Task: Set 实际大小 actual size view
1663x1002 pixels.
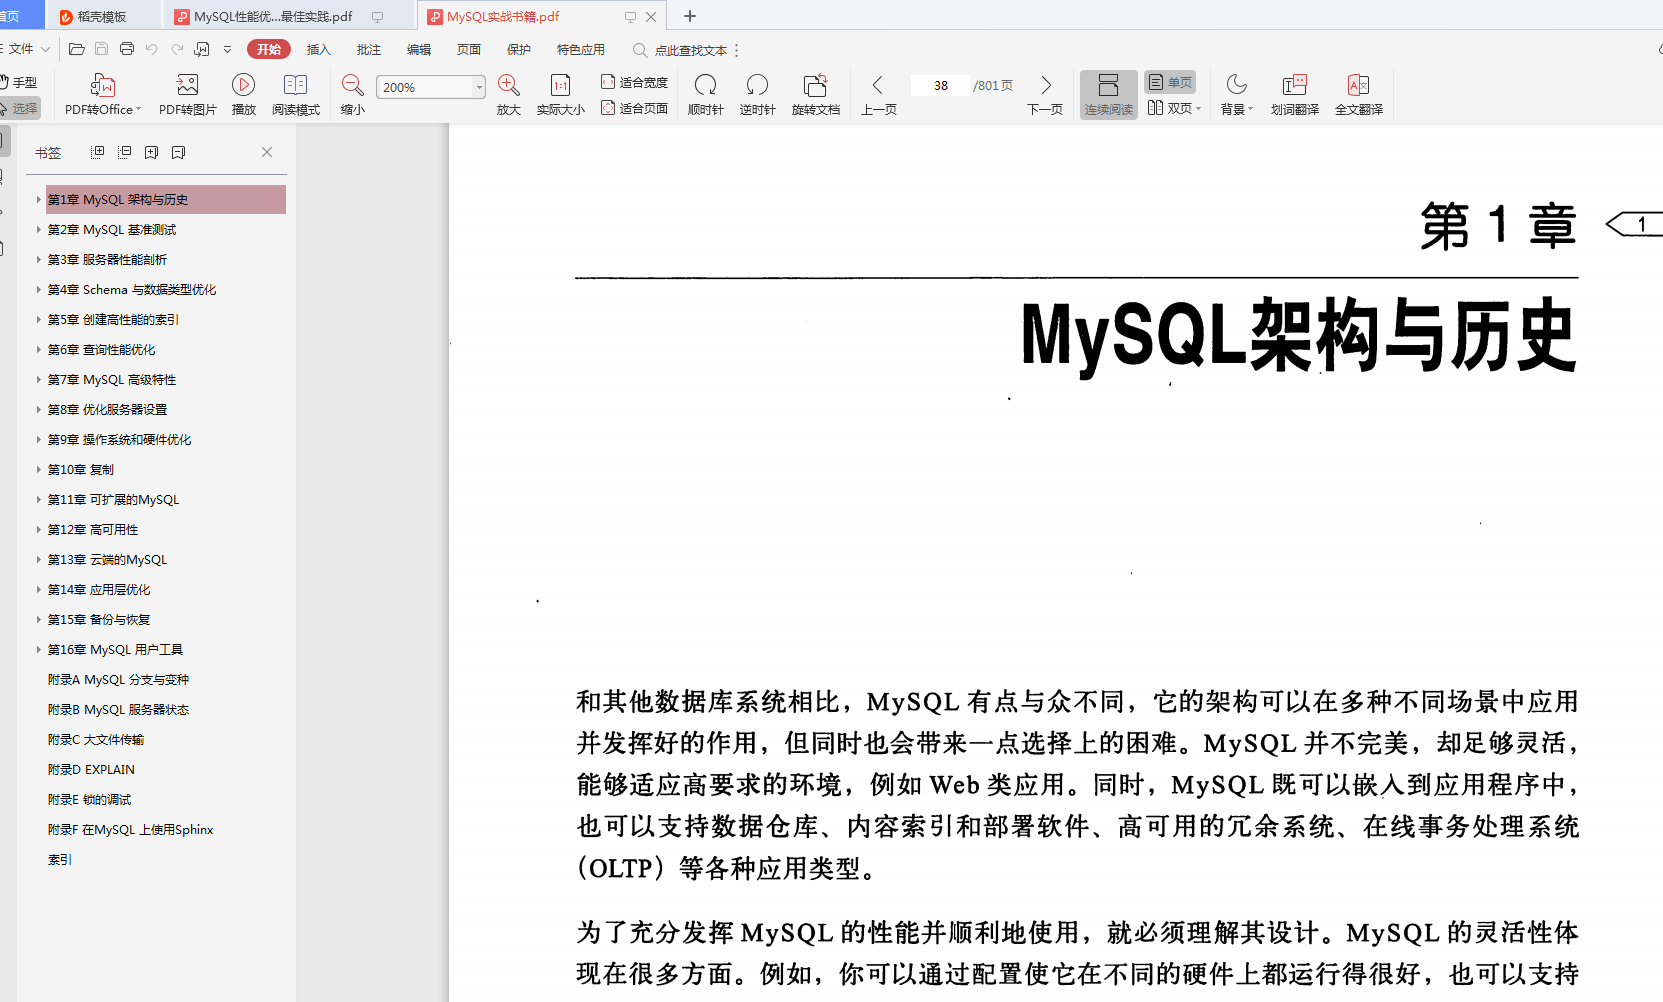Action: [560, 94]
